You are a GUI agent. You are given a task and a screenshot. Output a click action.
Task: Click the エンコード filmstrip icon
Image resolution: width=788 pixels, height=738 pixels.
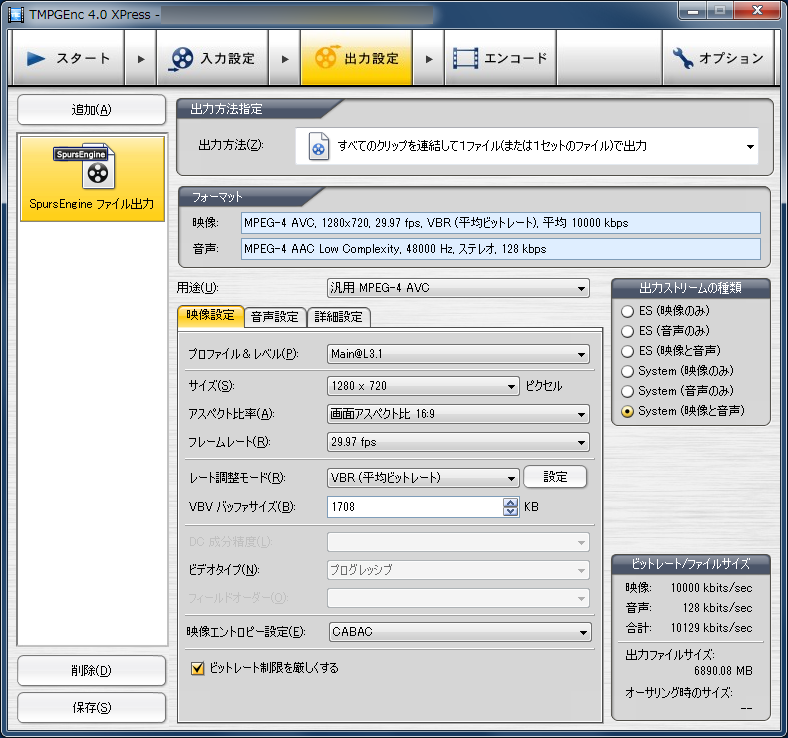pyautogui.click(x=465, y=58)
